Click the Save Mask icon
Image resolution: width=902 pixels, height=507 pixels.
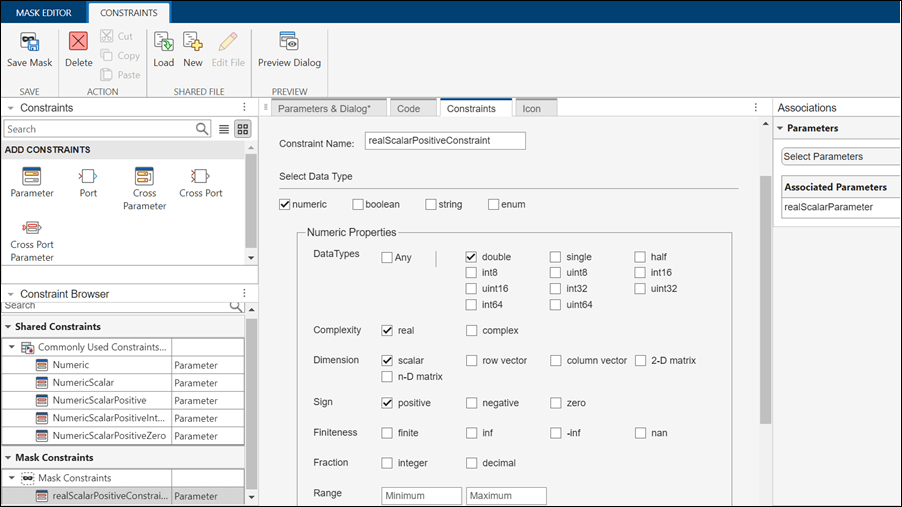click(x=29, y=42)
